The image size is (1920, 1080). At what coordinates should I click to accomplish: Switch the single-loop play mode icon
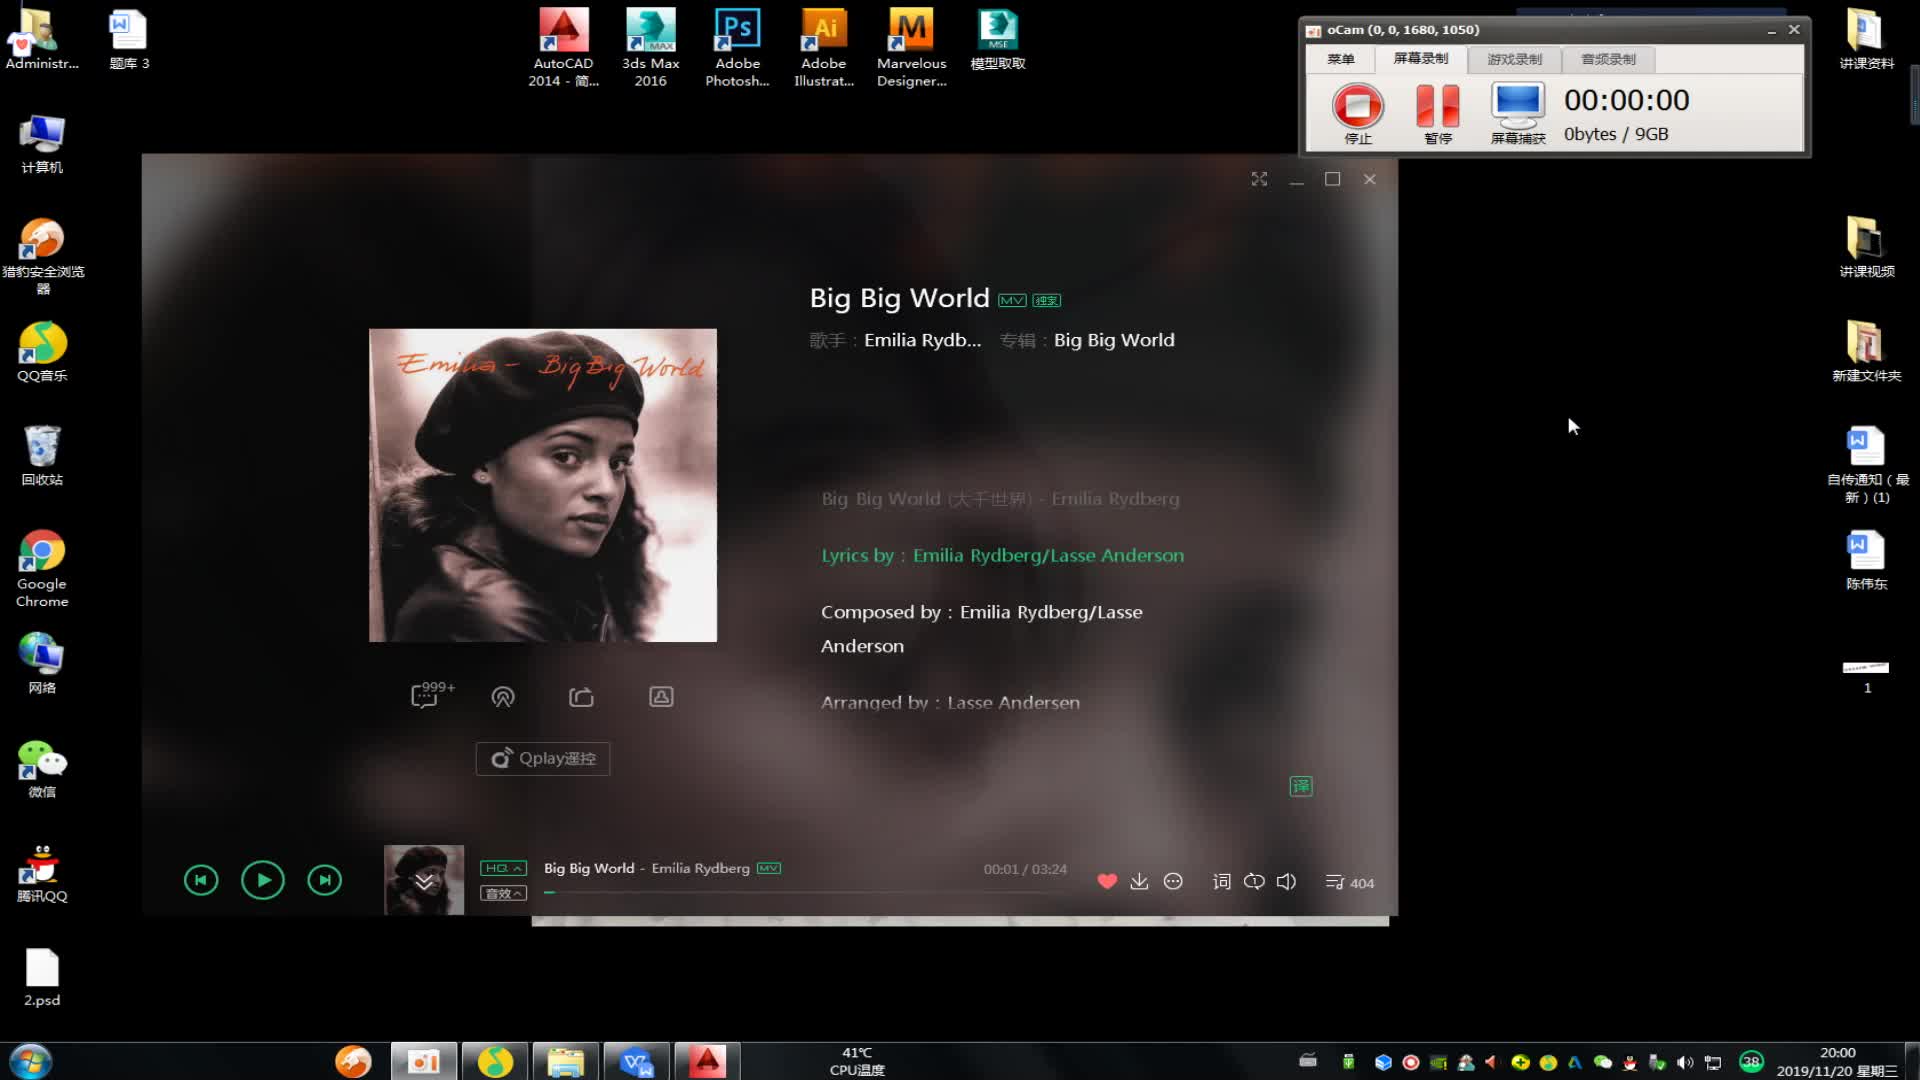[1254, 881]
